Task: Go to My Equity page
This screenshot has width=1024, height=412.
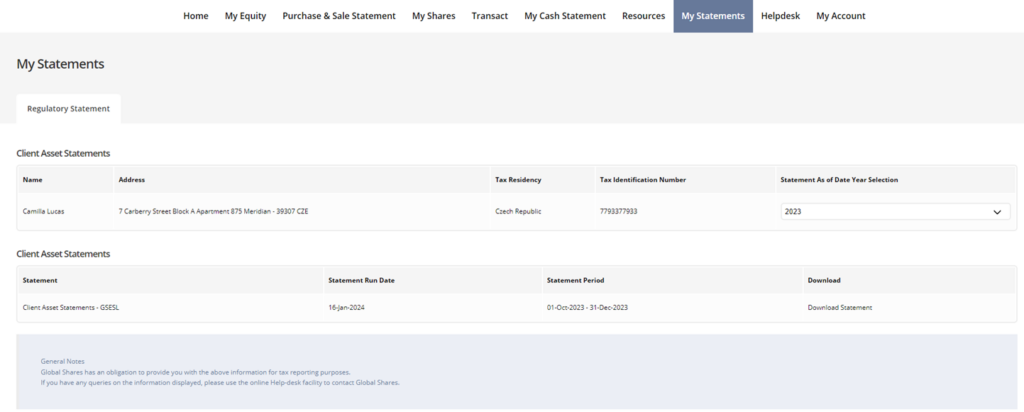Action: click(x=246, y=16)
